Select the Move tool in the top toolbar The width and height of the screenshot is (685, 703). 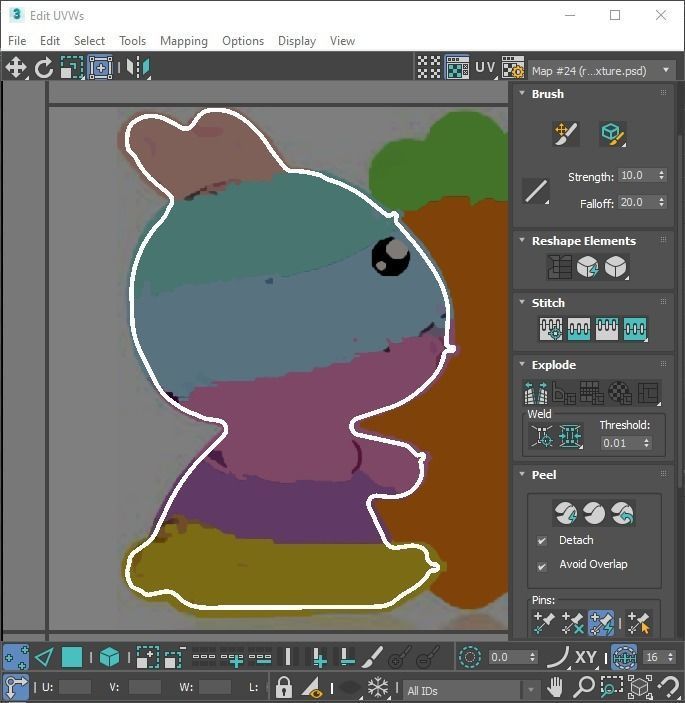16,68
